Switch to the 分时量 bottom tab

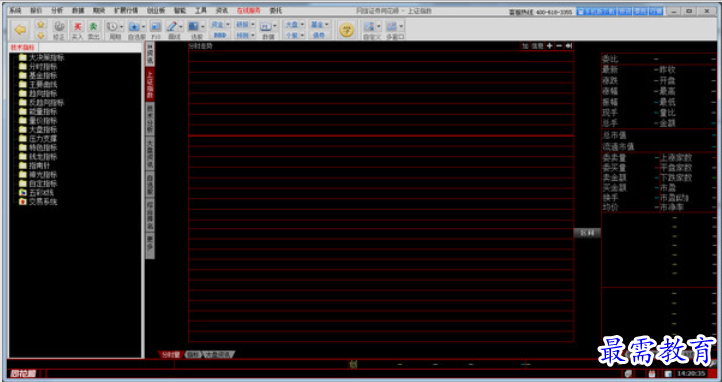click(x=170, y=354)
